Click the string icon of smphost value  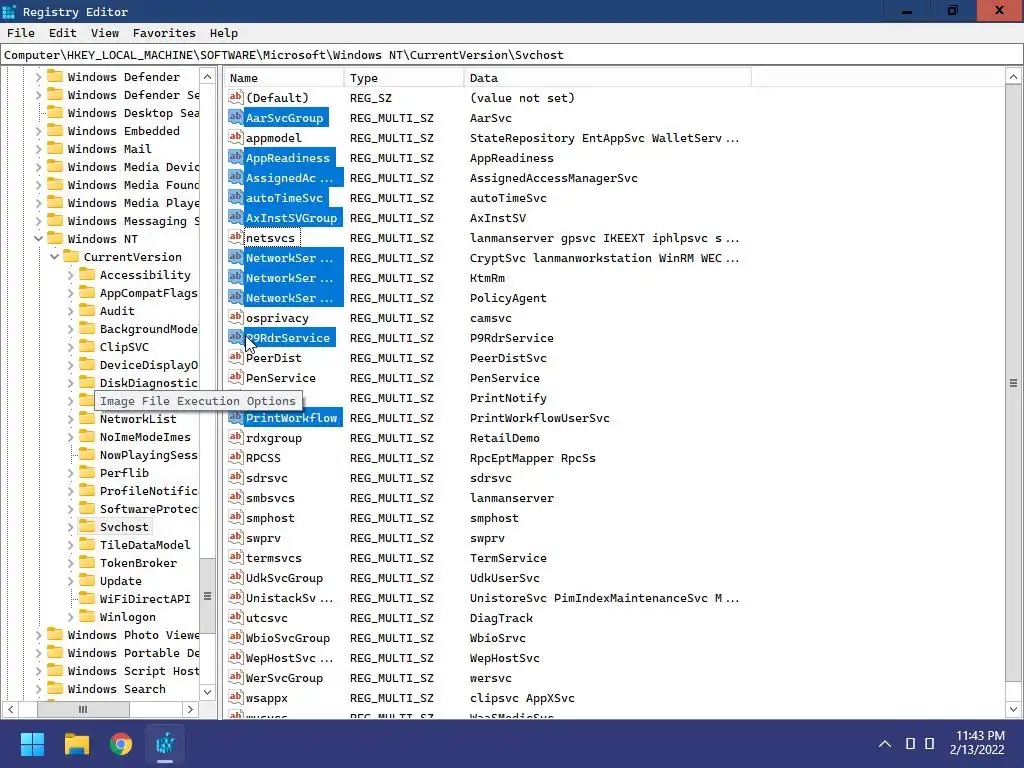[235, 517]
